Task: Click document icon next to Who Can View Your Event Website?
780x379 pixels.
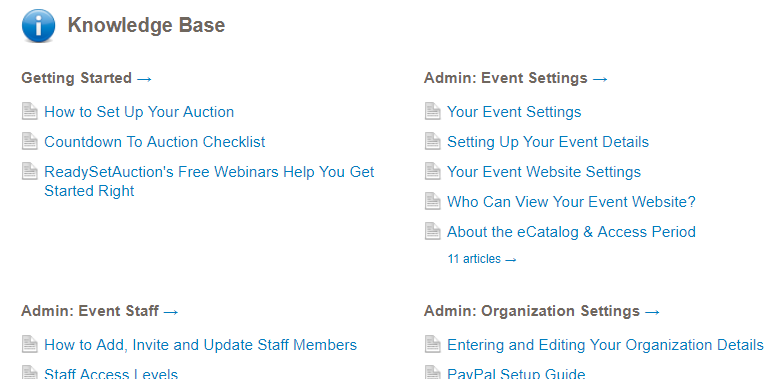Action: (x=432, y=201)
